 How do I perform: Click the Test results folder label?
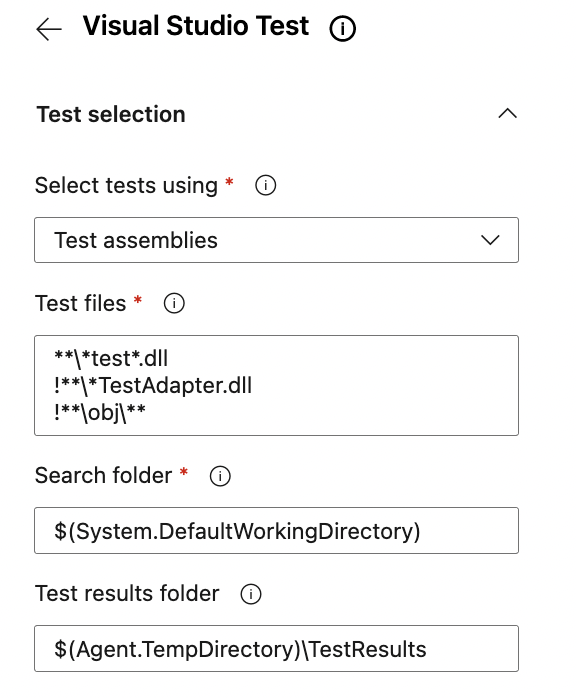click(x=127, y=593)
